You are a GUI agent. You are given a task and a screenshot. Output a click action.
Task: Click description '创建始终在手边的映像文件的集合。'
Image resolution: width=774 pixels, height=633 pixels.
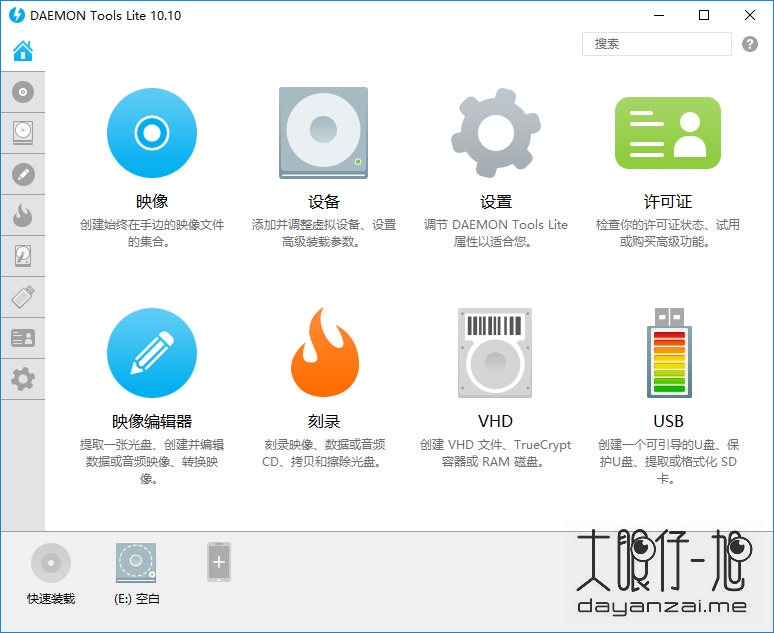152,233
